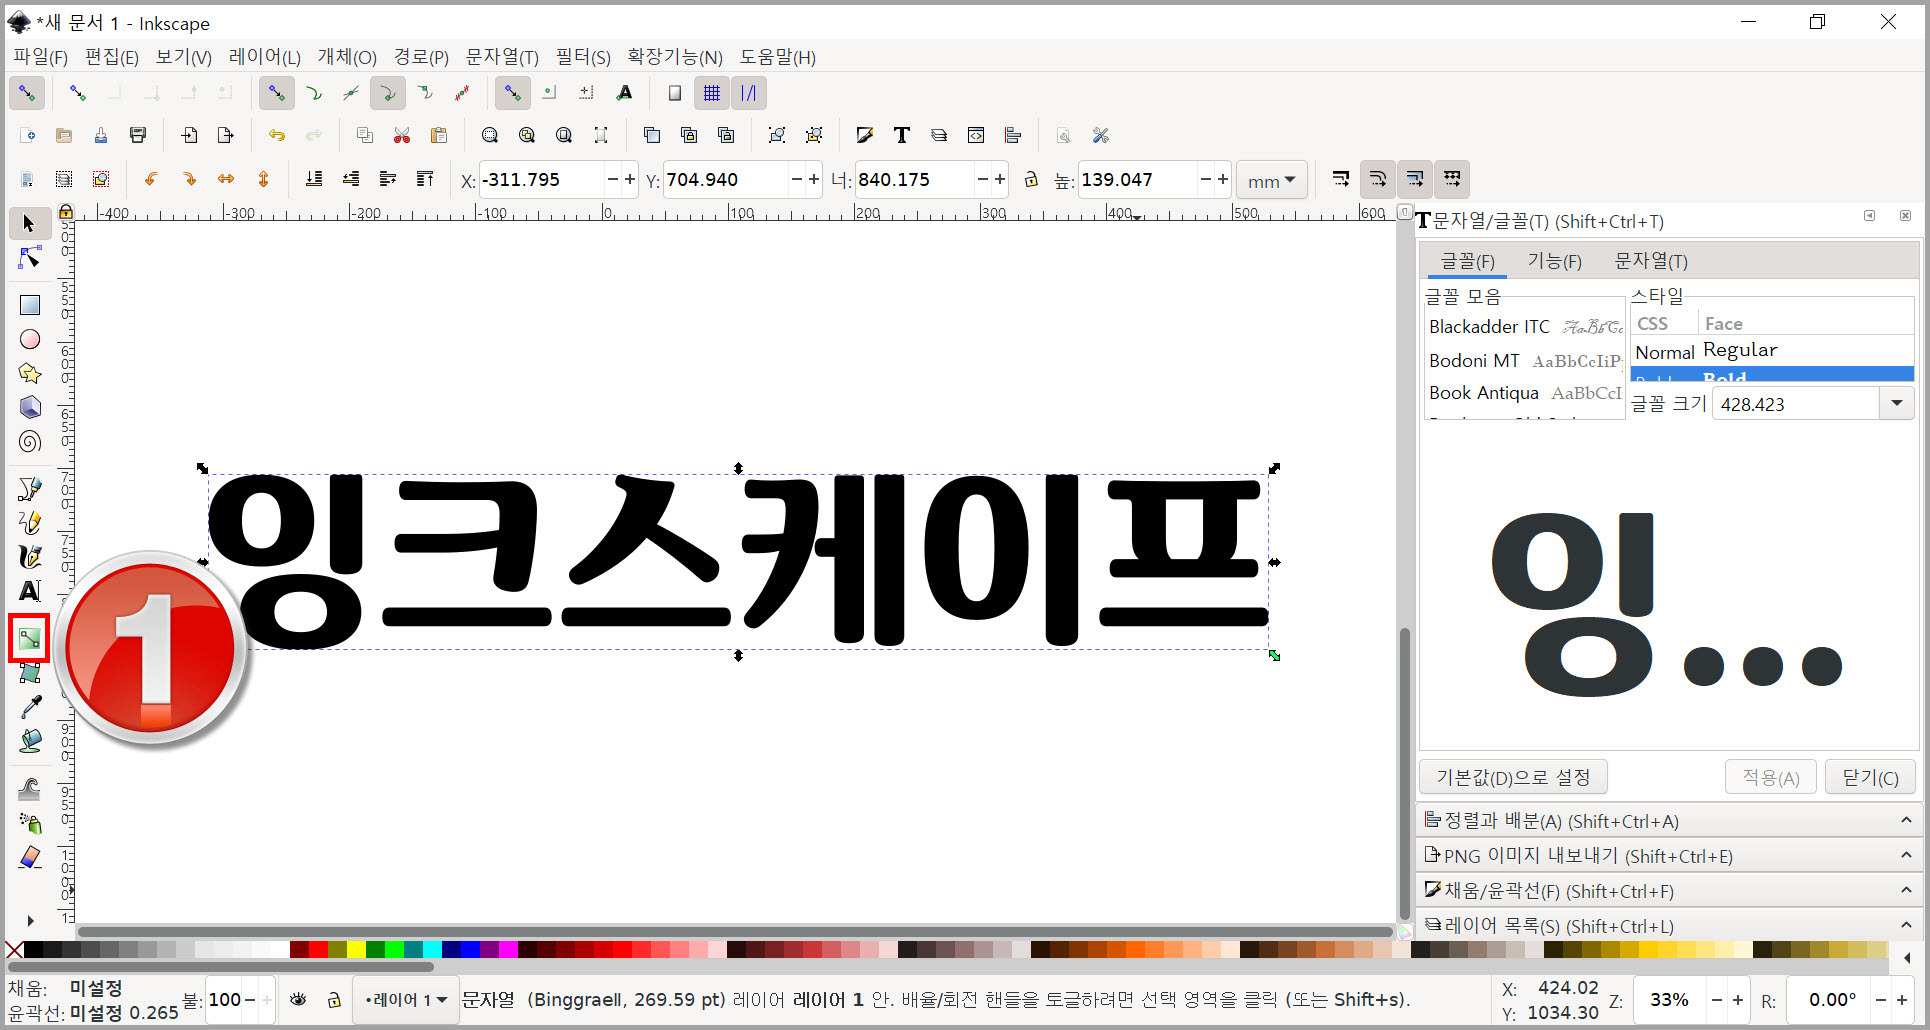This screenshot has width=1930, height=1030.
Task: Click the zoom percentage field
Action: pyautogui.click(x=1669, y=1000)
